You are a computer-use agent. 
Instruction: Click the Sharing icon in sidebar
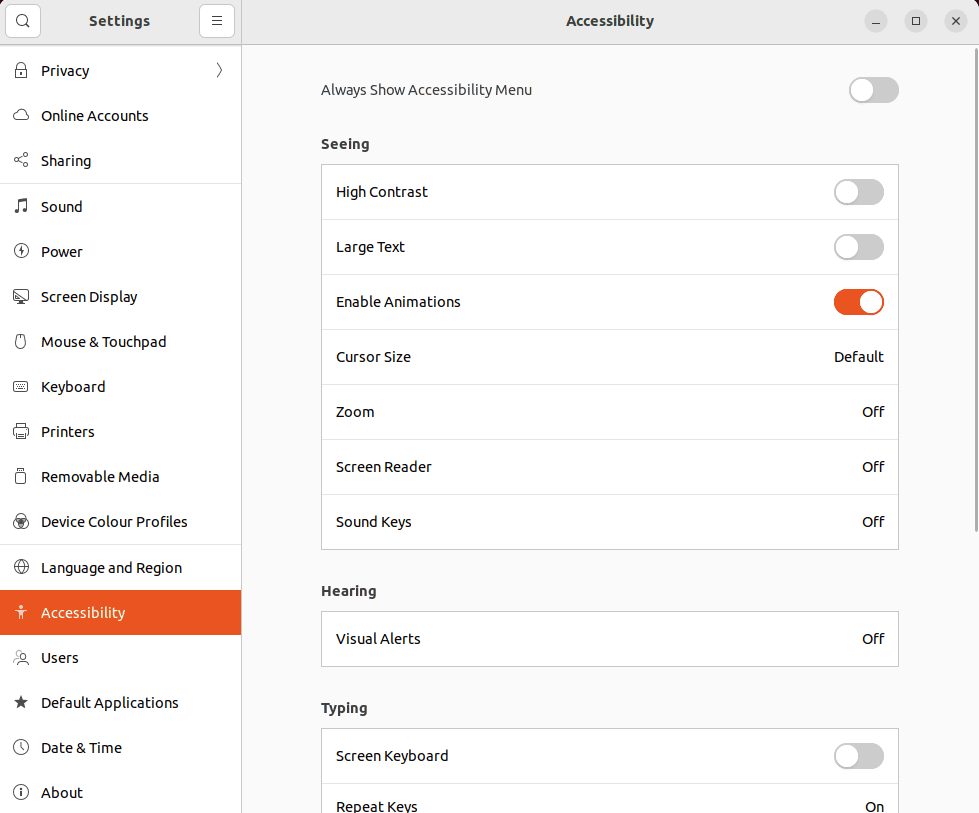[x=21, y=160]
